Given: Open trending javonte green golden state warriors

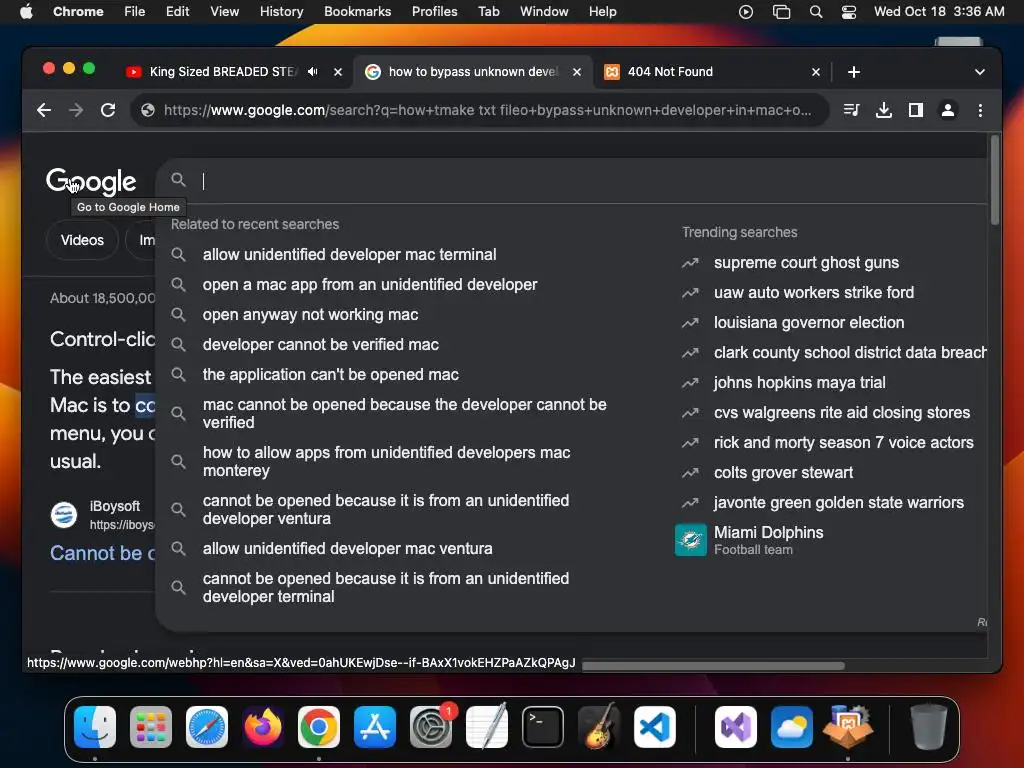Looking at the screenshot, I should coord(839,502).
